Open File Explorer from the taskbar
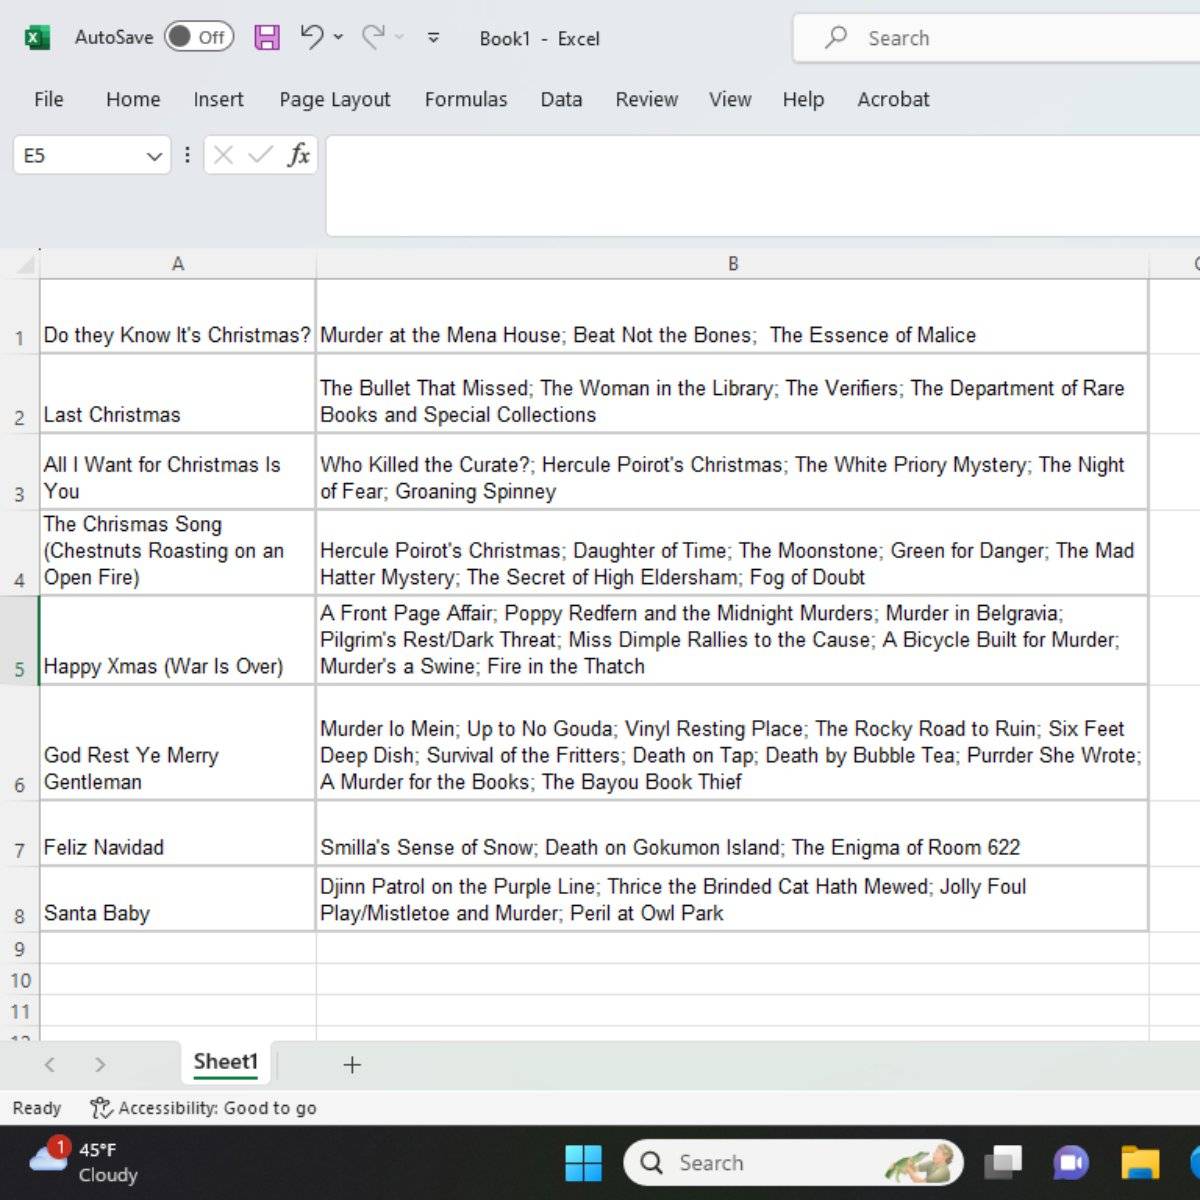 1139,1163
